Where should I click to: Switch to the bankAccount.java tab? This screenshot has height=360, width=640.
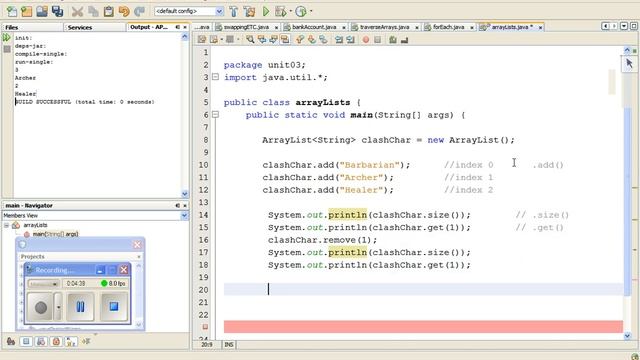pyautogui.click(x=314, y=27)
